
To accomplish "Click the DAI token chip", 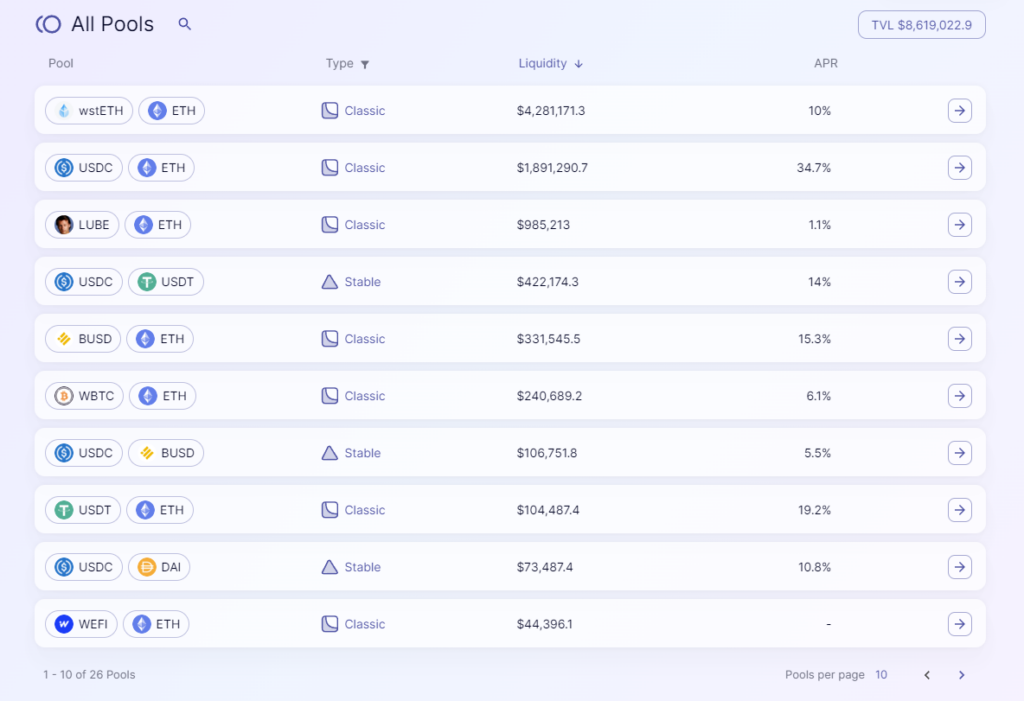I will 159,567.
